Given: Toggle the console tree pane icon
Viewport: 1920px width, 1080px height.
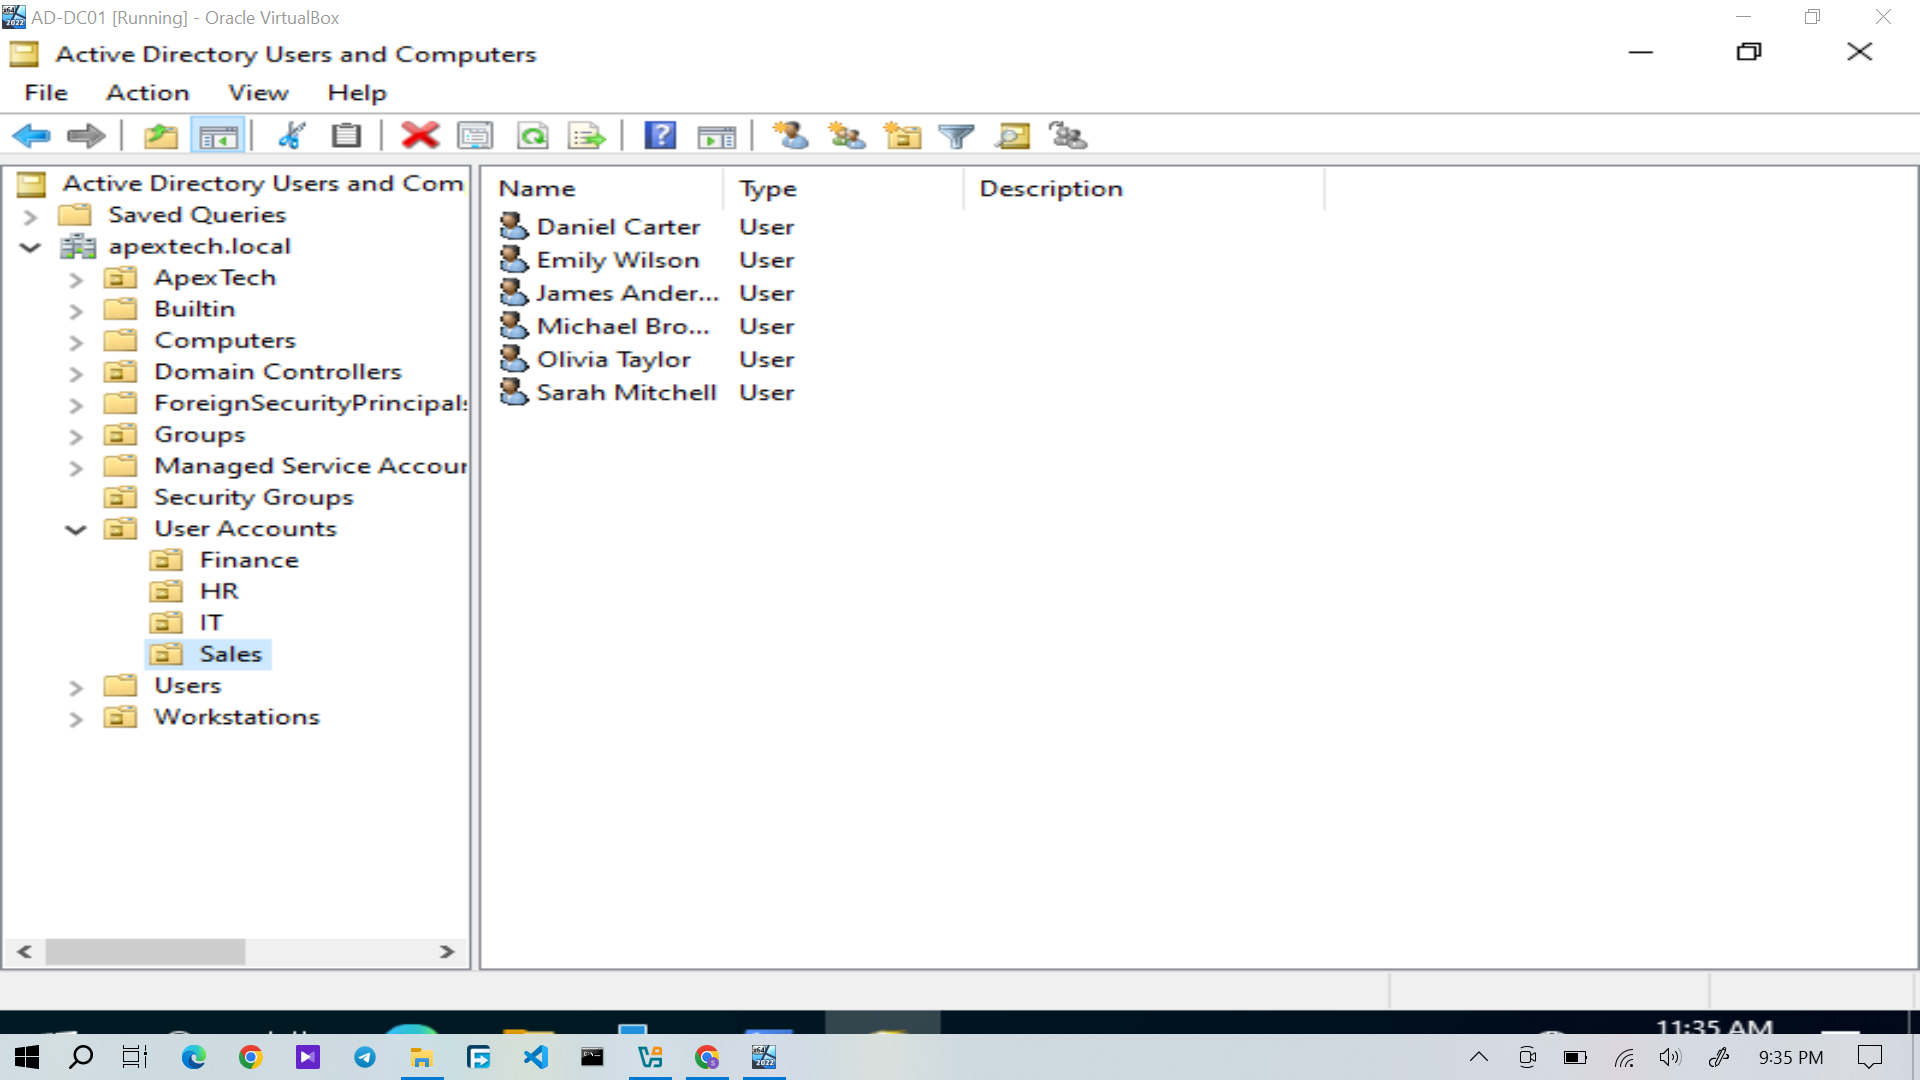Looking at the screenshot, I should coord(218,135).
